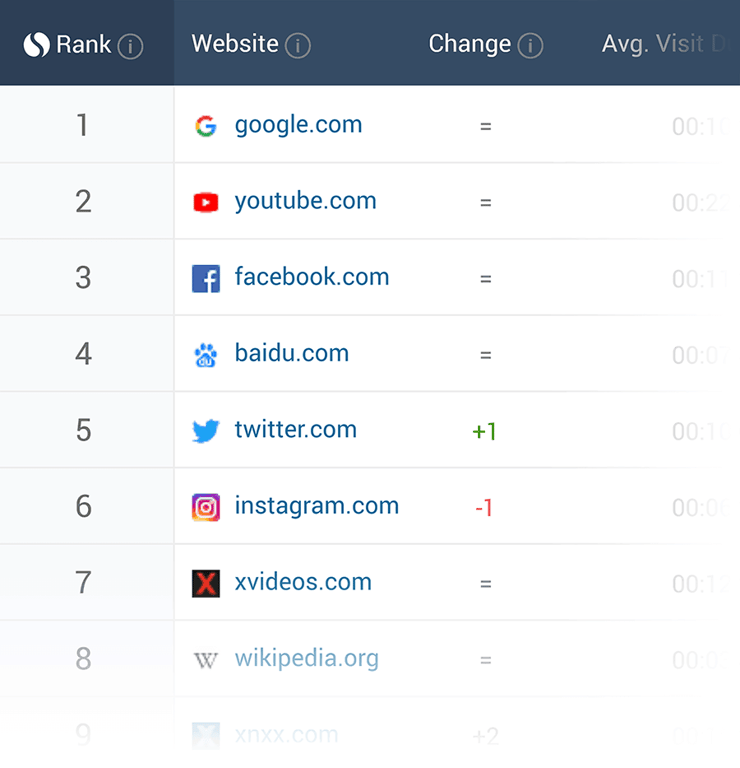Select the twitter.com link
The height and width of the screenshot is (768, 740).
pyautogui.click(x=295, y=430)
